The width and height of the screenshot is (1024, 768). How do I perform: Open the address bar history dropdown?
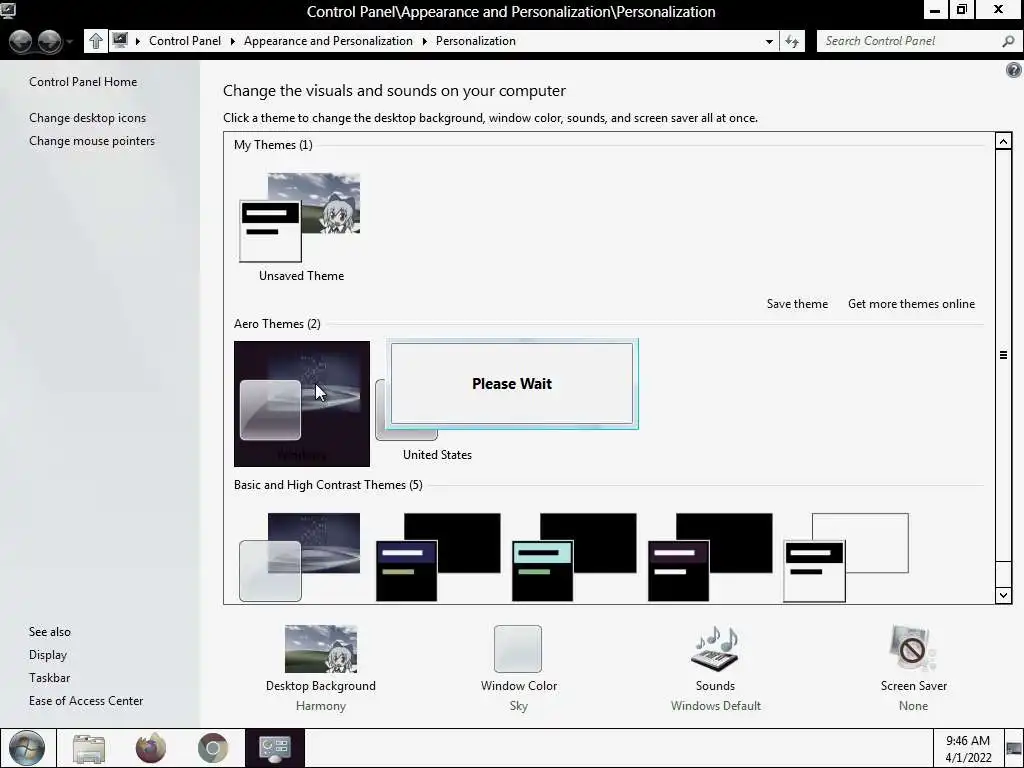pos(769,41)
